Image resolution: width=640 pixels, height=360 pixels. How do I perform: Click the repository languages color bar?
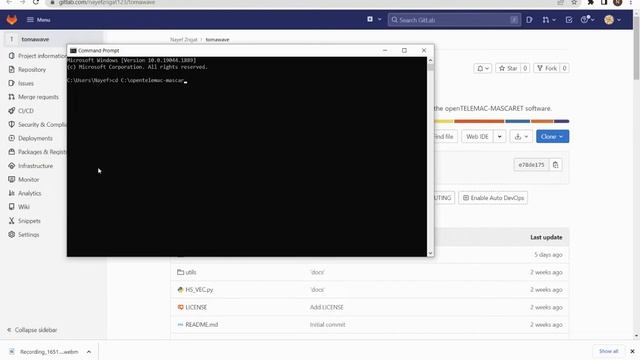point(502,121)
